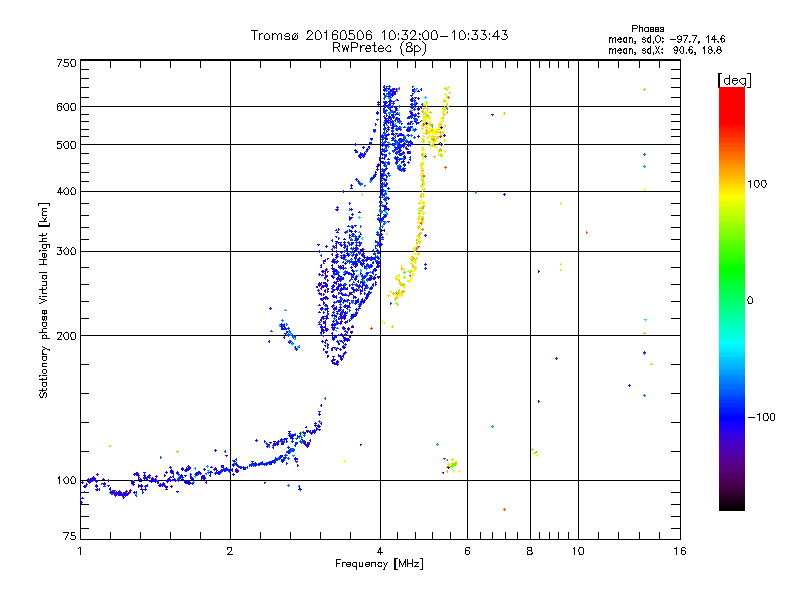The width and height of the screenshot is (800, 600).
Task: Click the '0' colorbar tick label
Action: [x=750, y=301]
